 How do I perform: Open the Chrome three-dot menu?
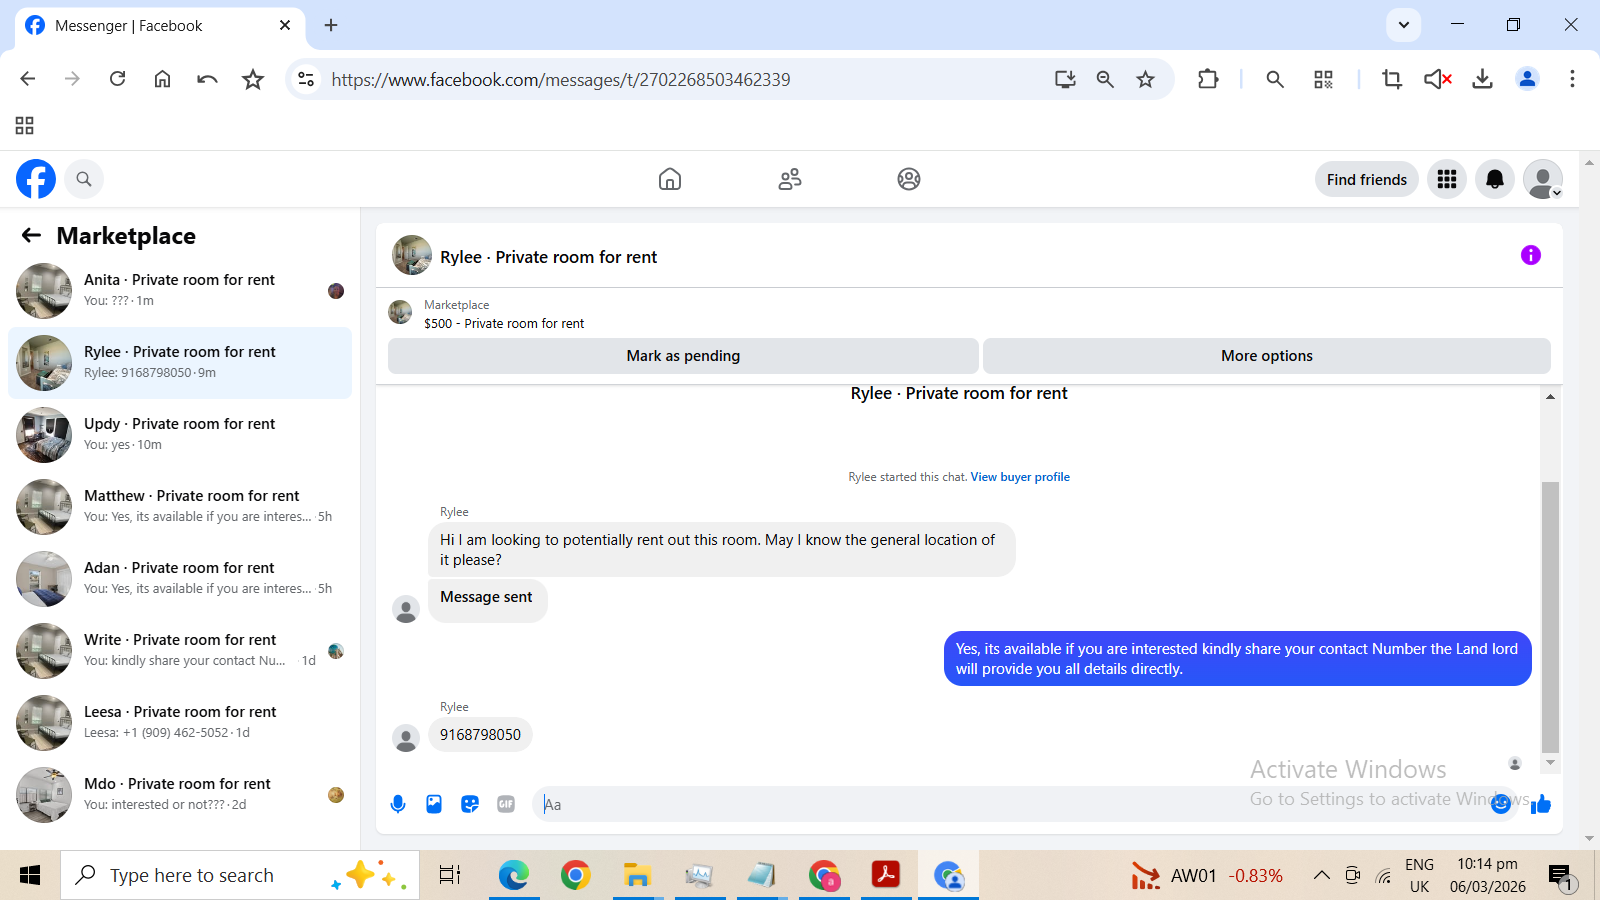point(1572,79)
